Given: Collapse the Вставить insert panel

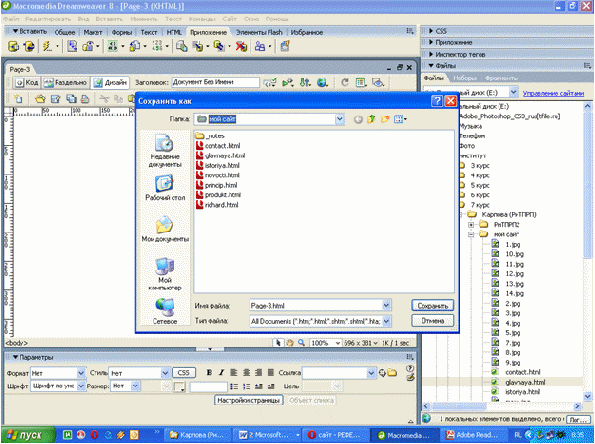Looking at the screenshot, I should click(16, 31).
